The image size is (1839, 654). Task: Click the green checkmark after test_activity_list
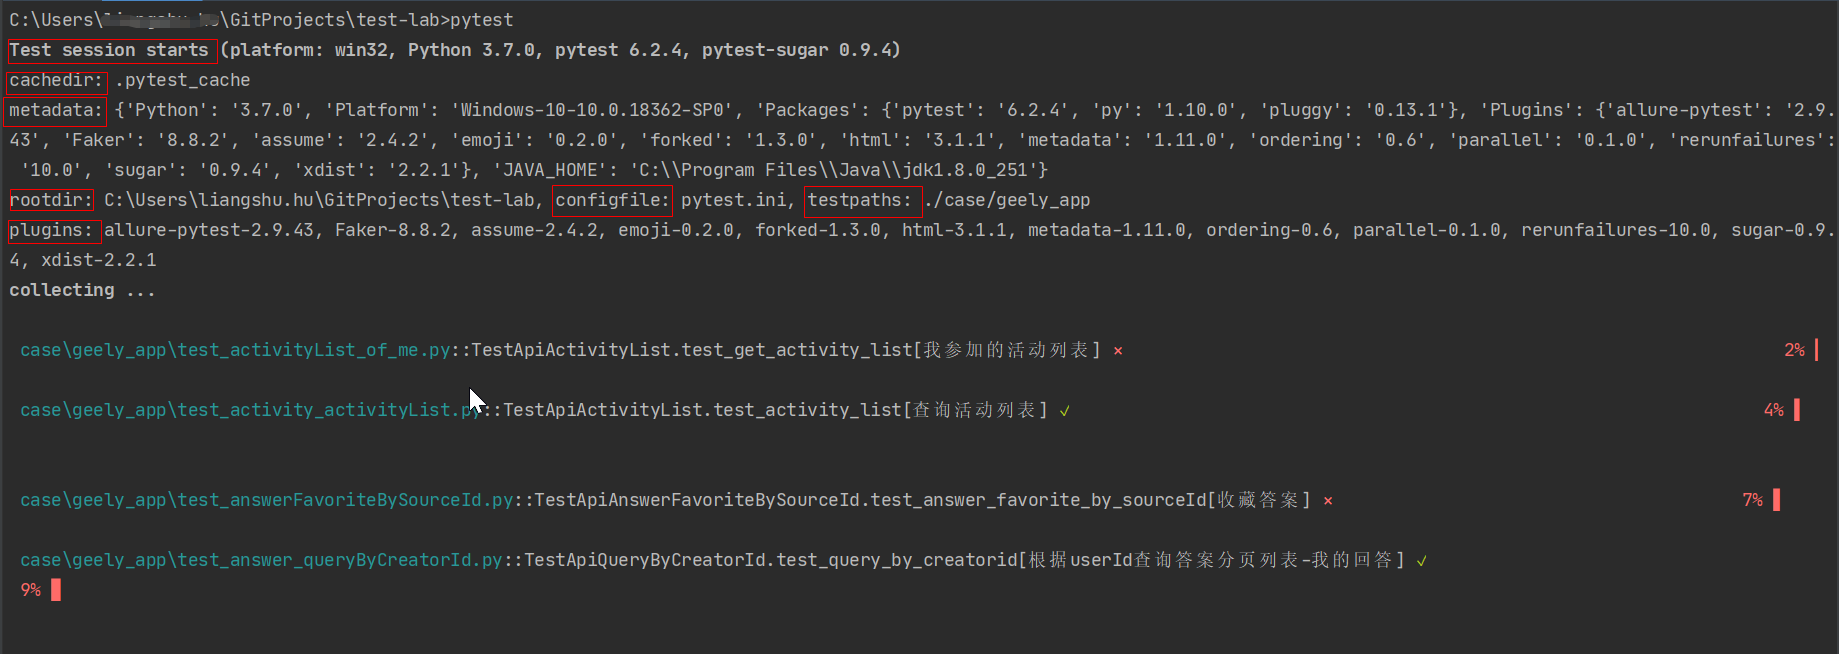pyautogui.click(x=1065, y=411)
